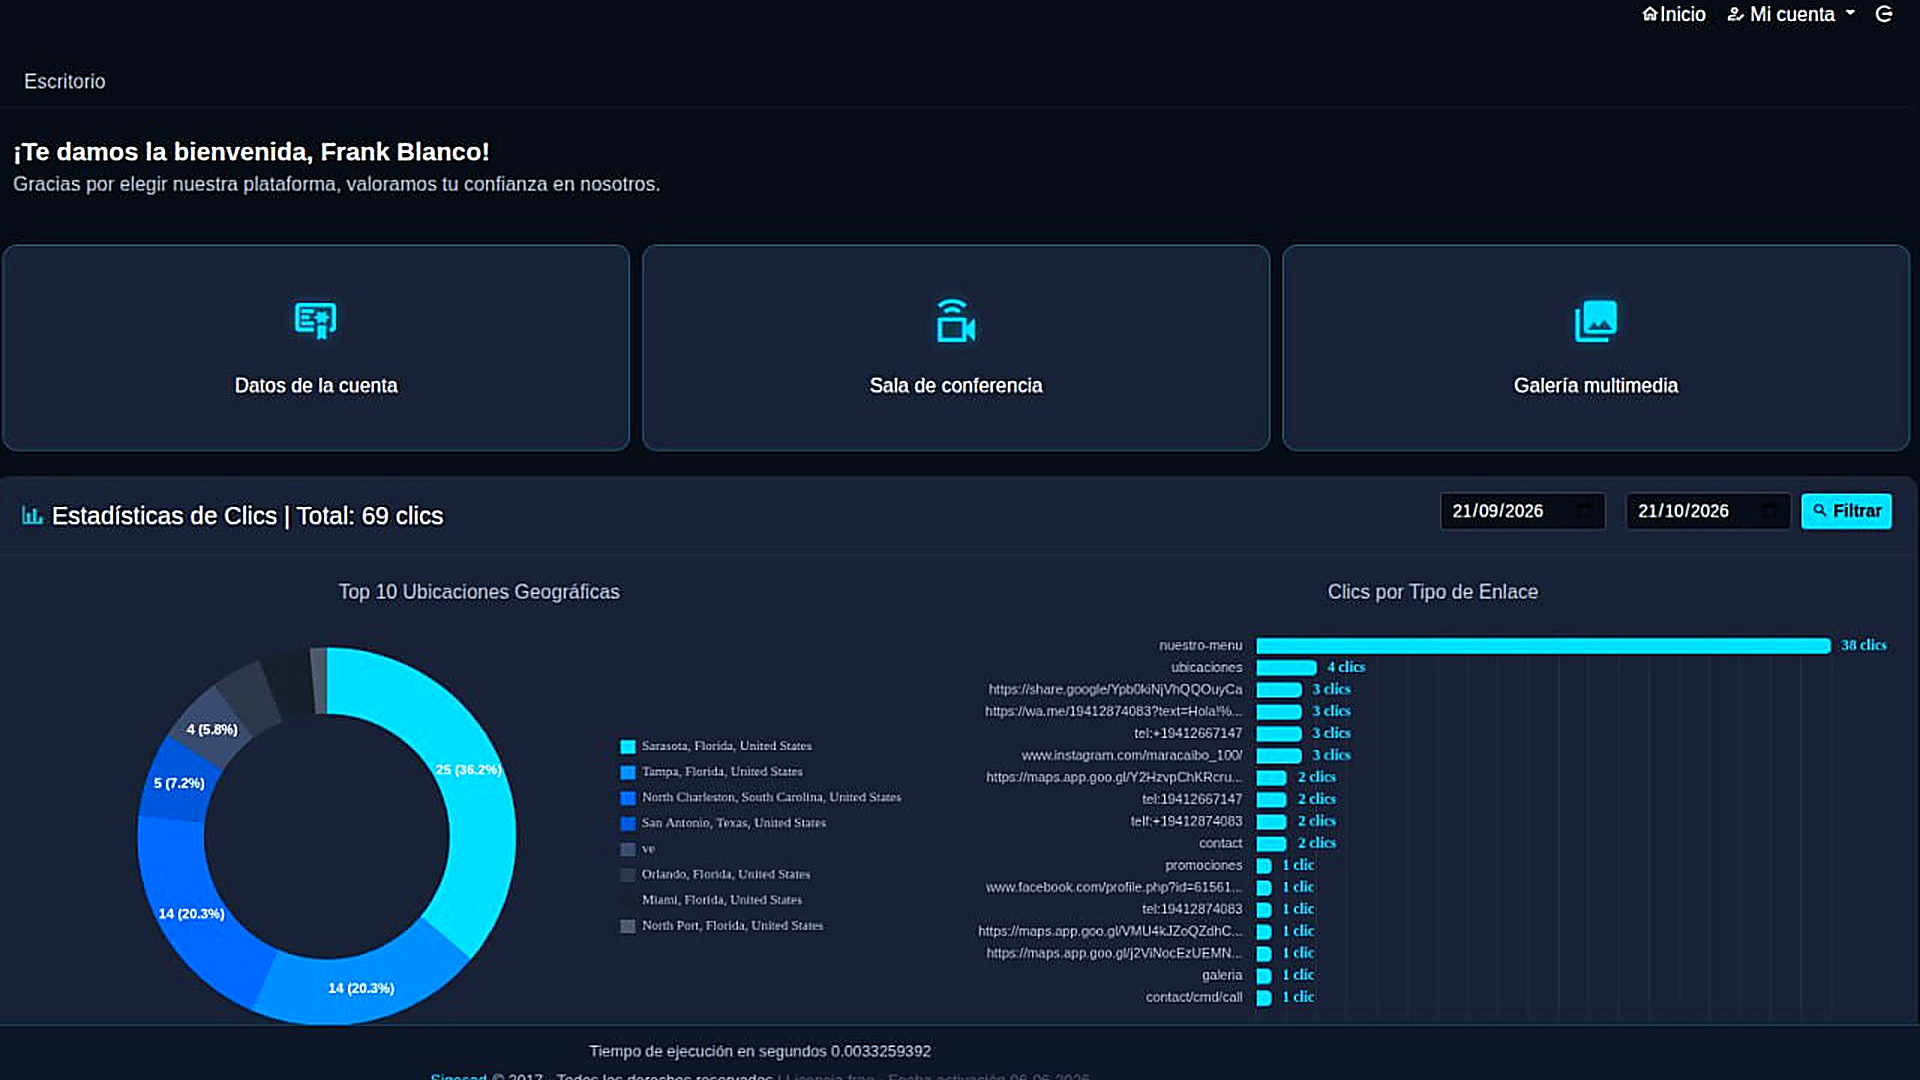Open calendar picker for 21/10/2026 date

[x=1770, y=511]
